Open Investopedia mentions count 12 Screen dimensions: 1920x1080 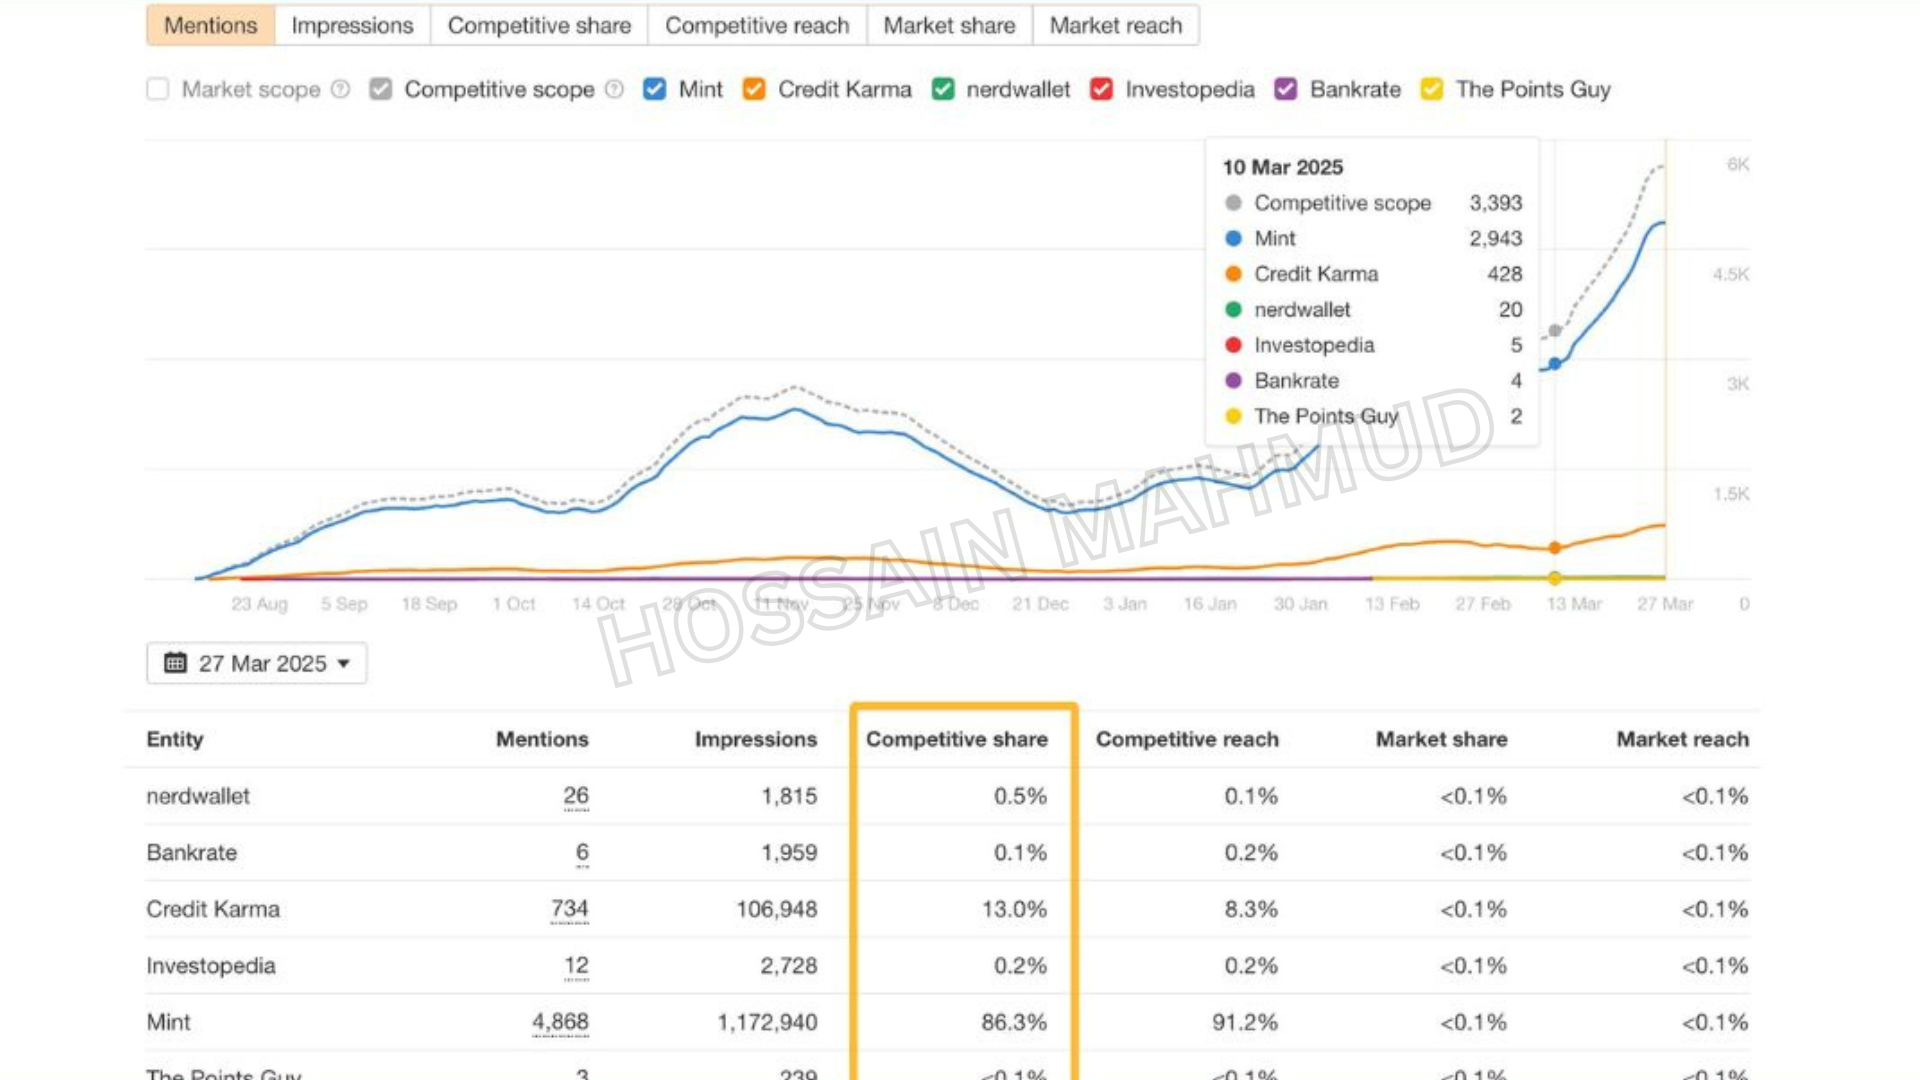[x=576, y=966]
